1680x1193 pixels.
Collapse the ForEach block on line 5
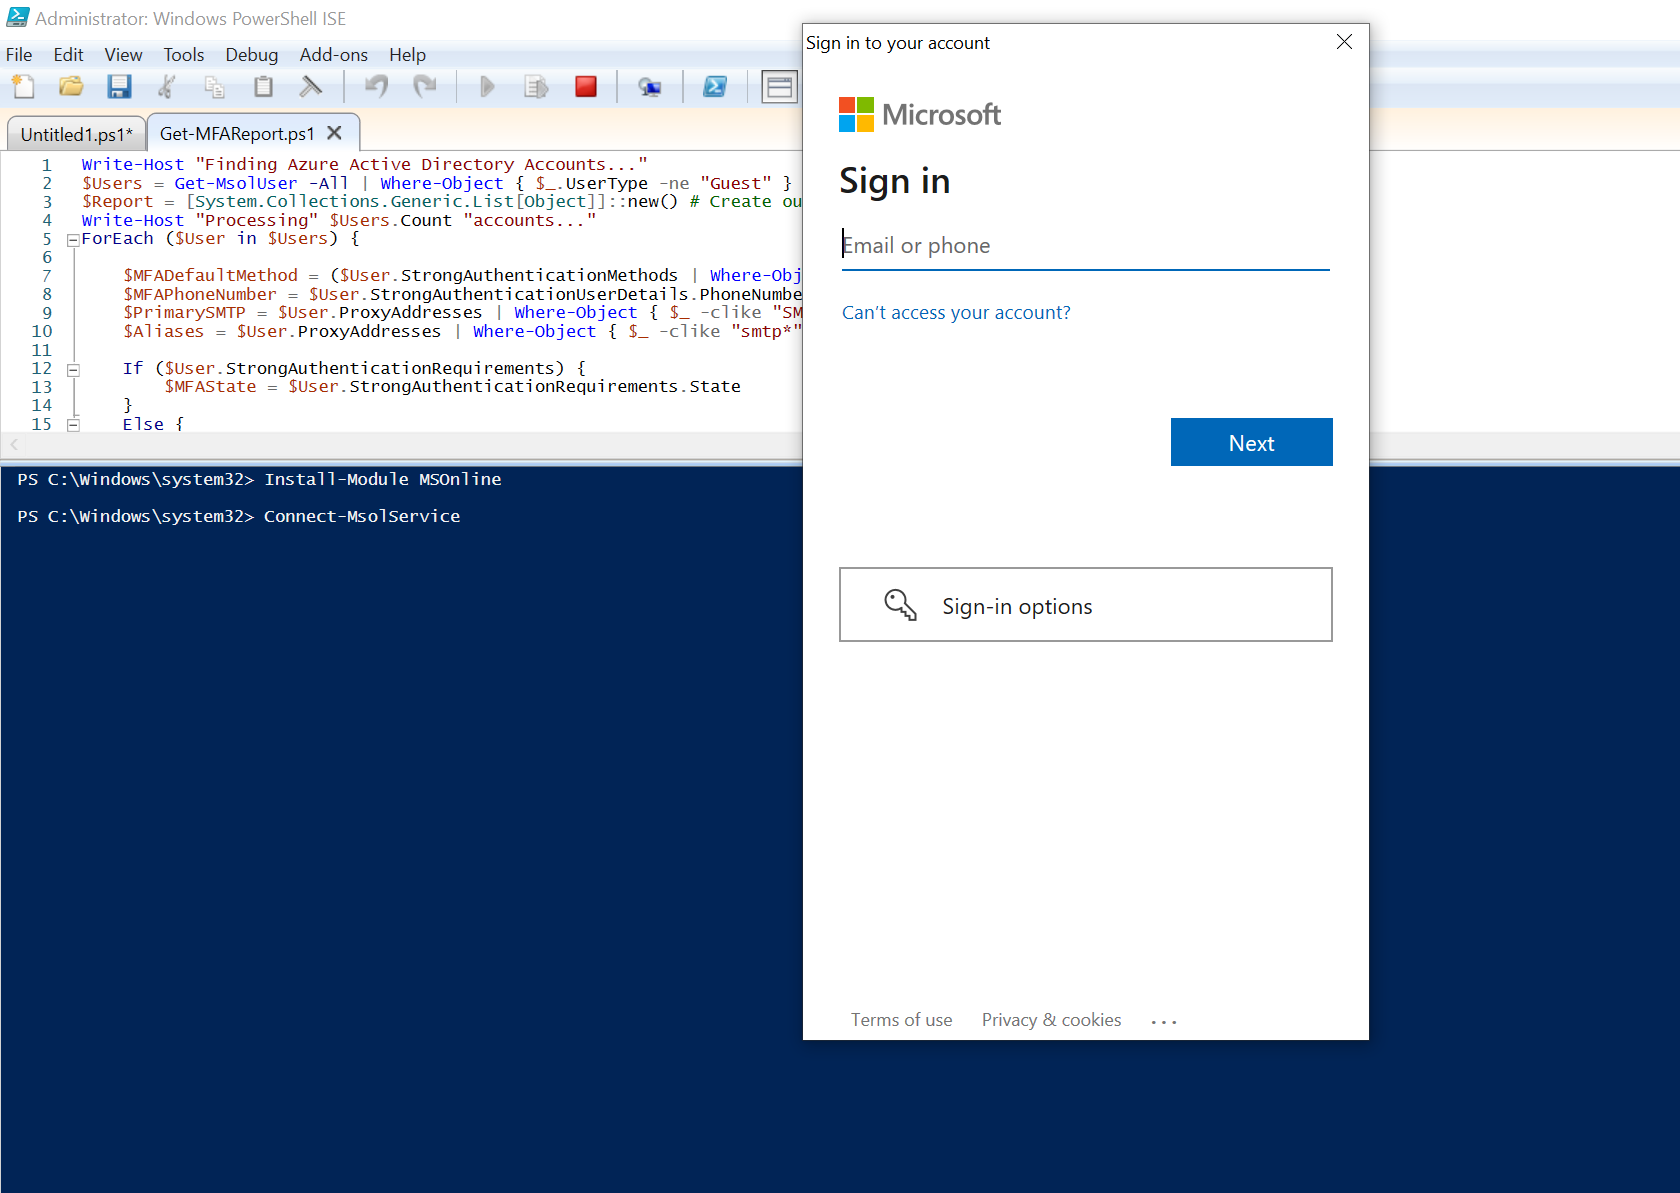(73, 240)
